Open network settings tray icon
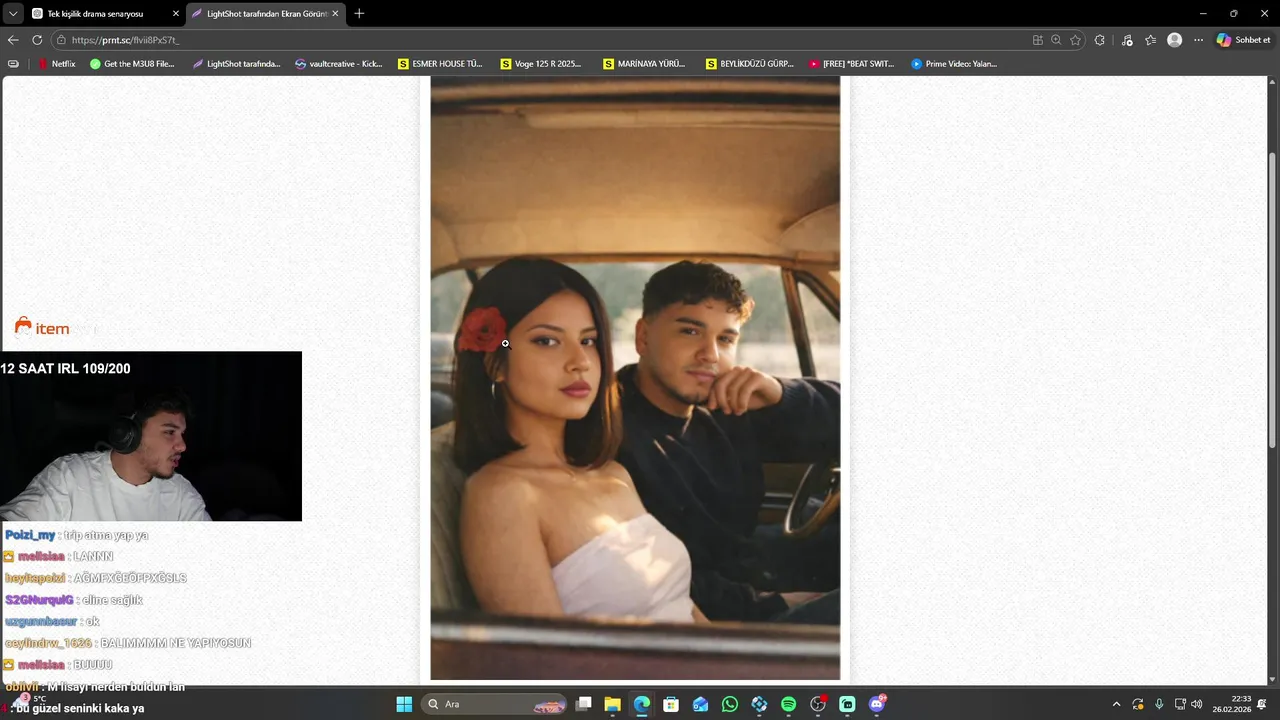The width and height of the screenshot is (1280, 720). pos(1180,704)
